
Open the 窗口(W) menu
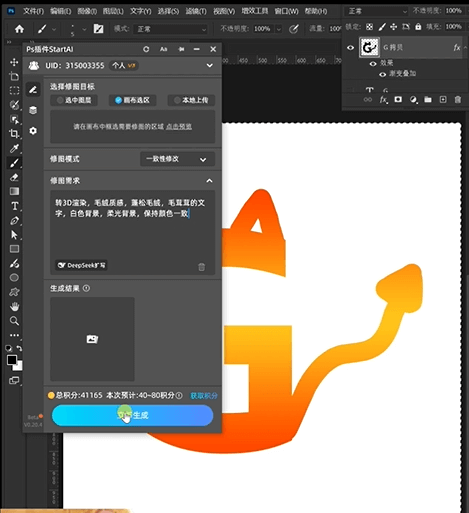click(x=286, y=11)
